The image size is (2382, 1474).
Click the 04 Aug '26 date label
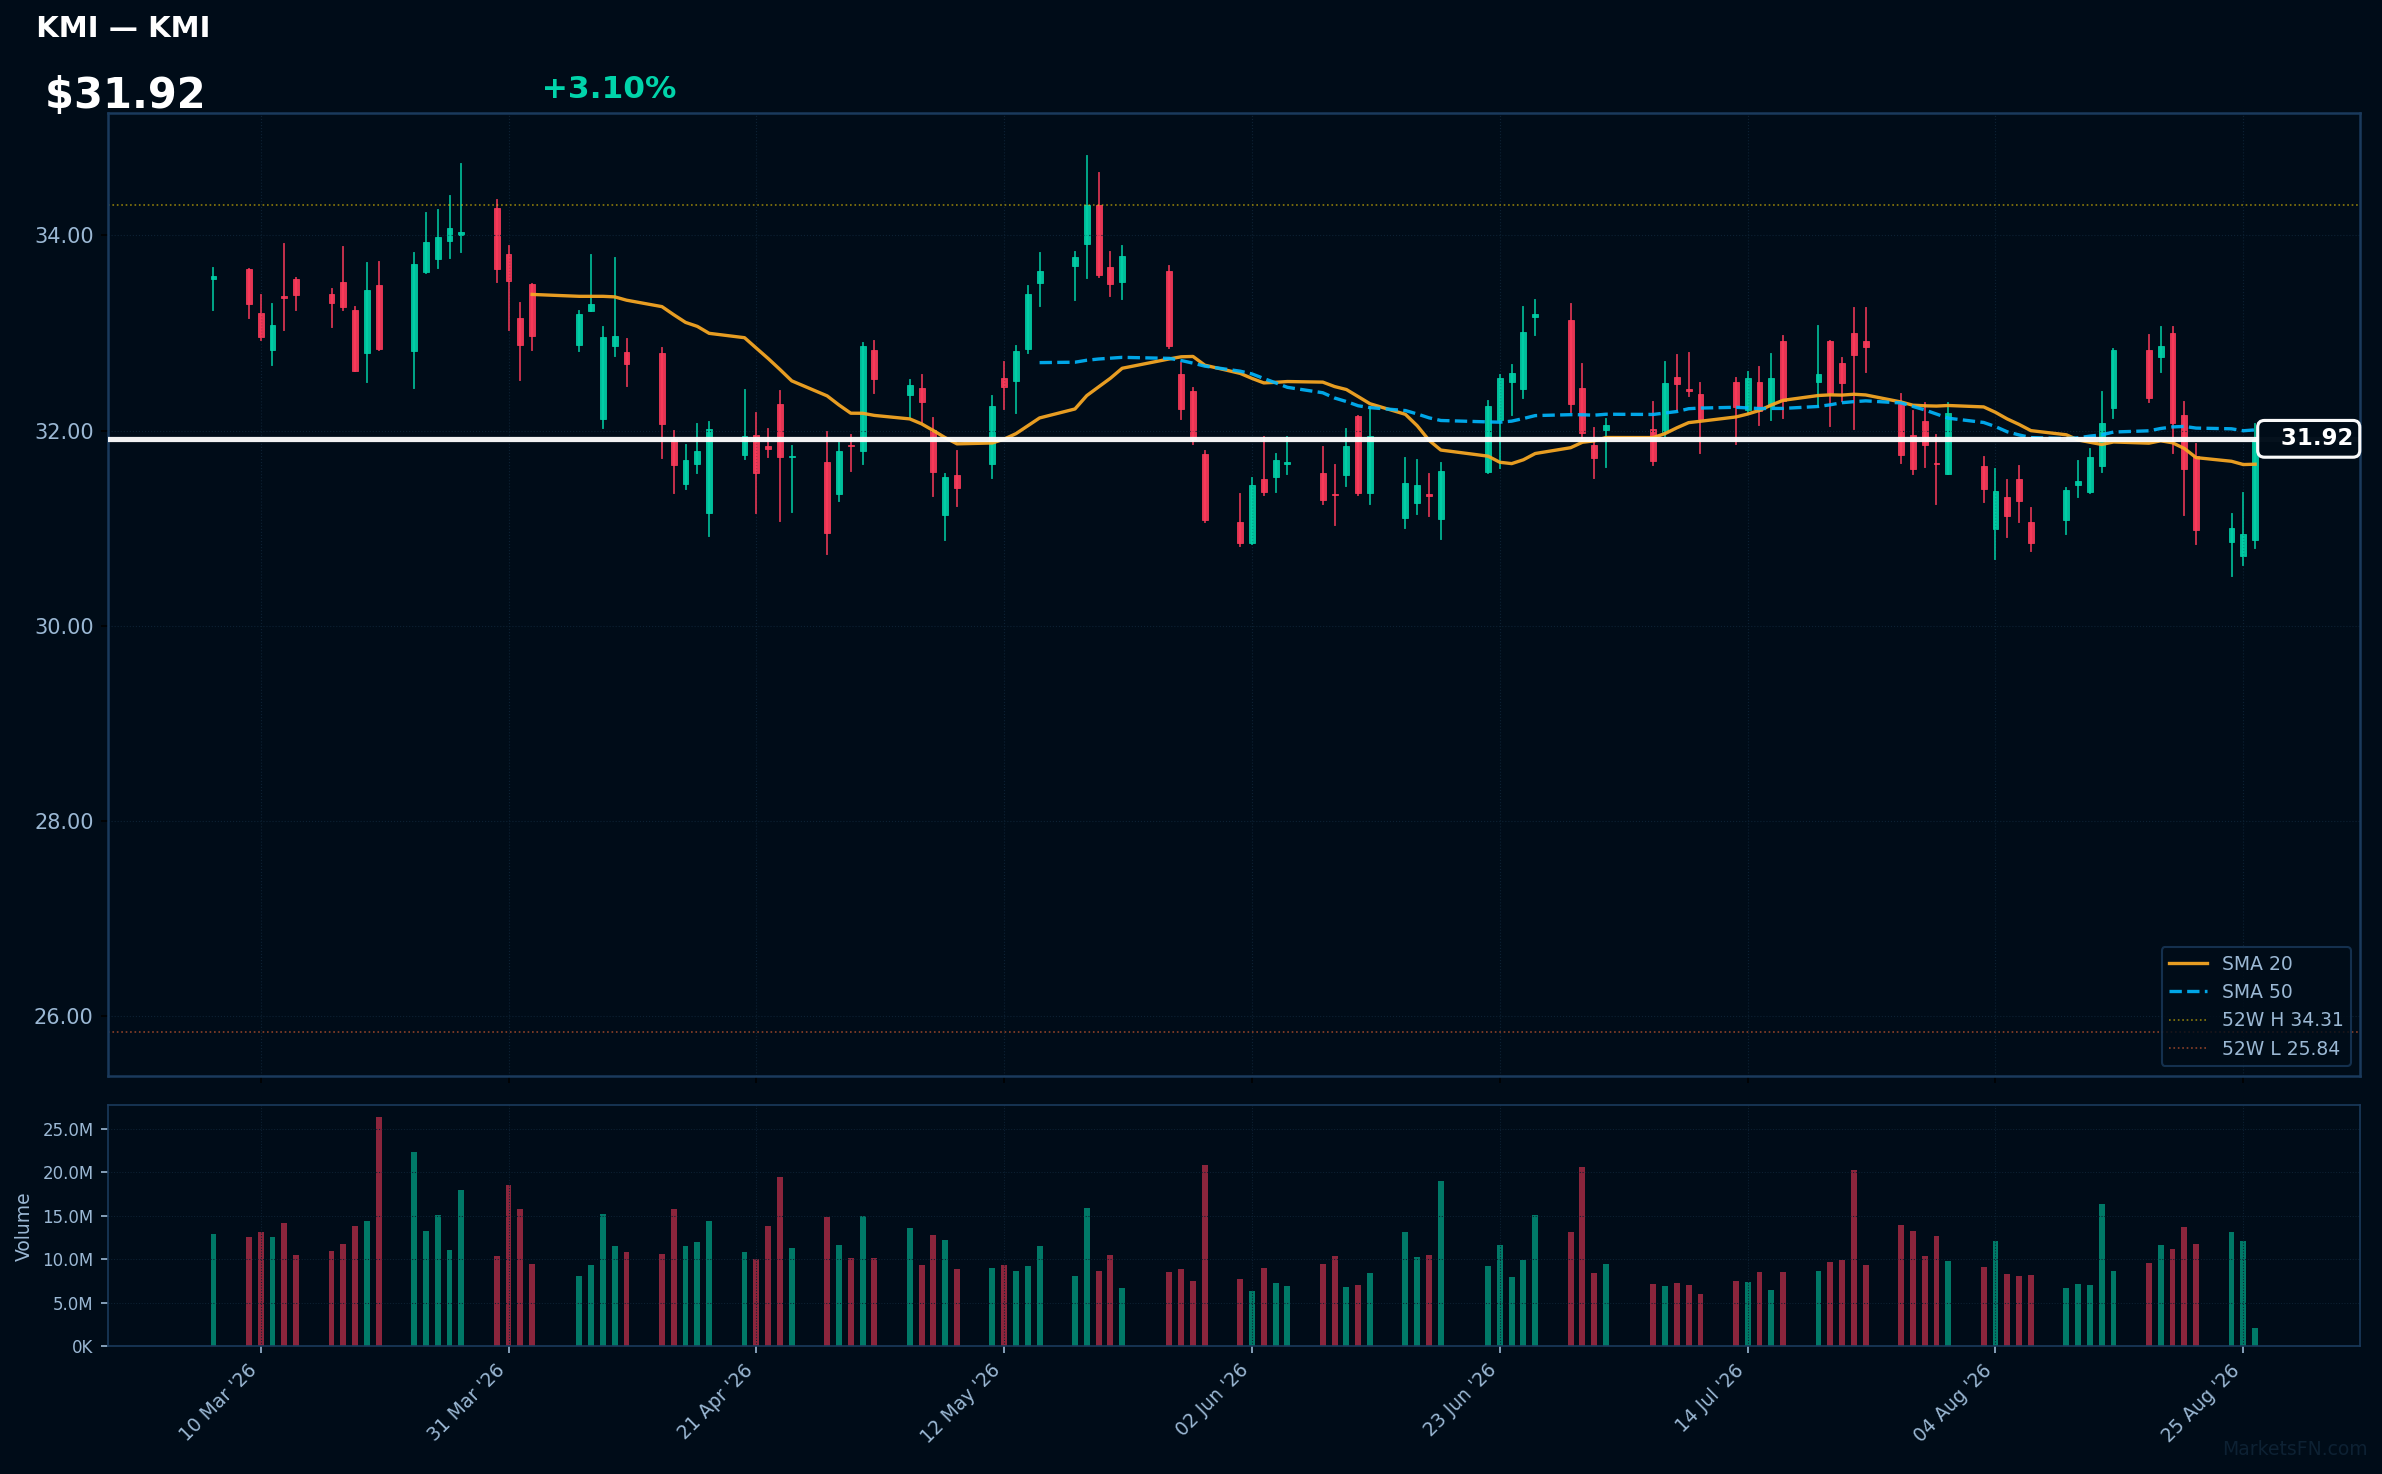click(1952, 1402)
